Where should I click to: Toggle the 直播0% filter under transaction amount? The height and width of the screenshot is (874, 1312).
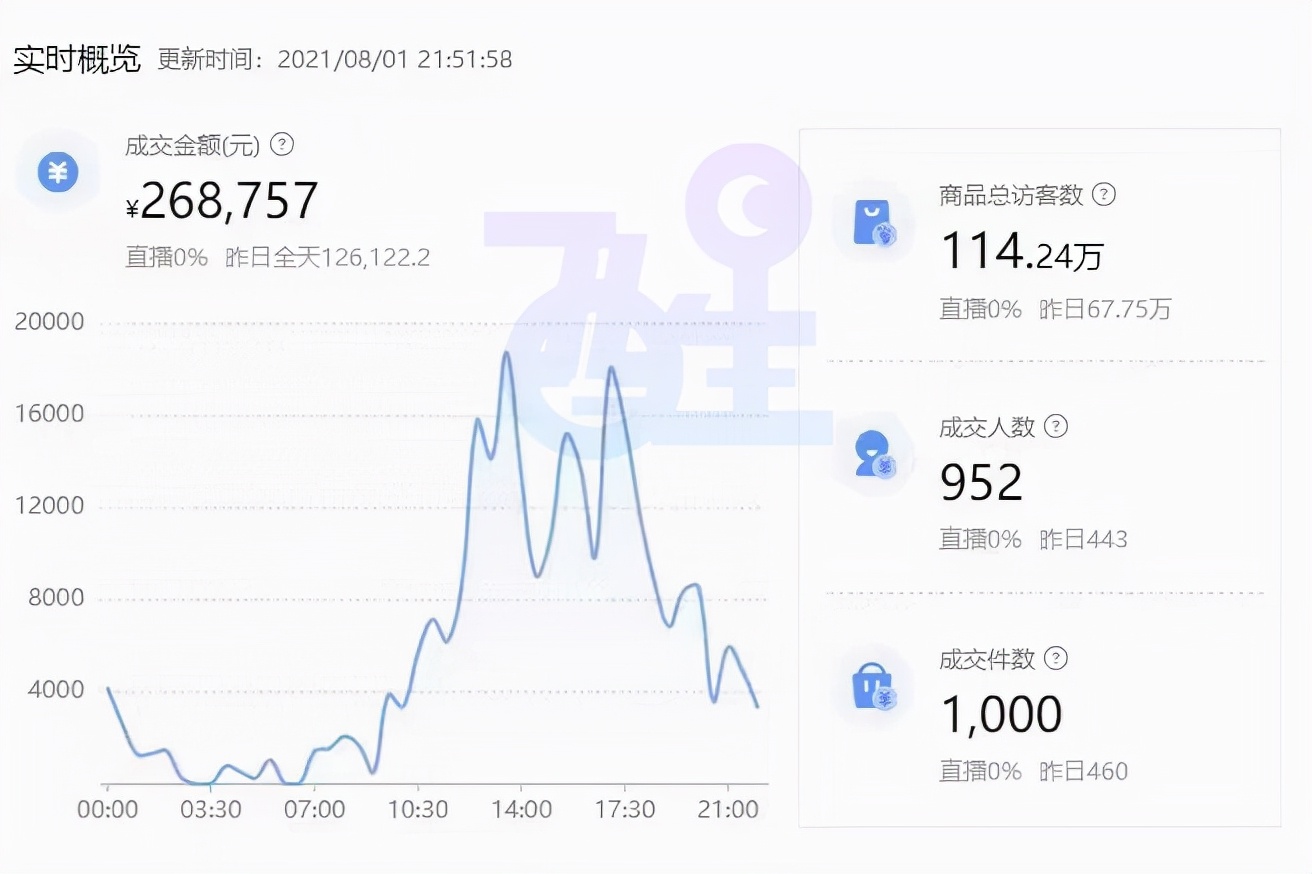166,257
